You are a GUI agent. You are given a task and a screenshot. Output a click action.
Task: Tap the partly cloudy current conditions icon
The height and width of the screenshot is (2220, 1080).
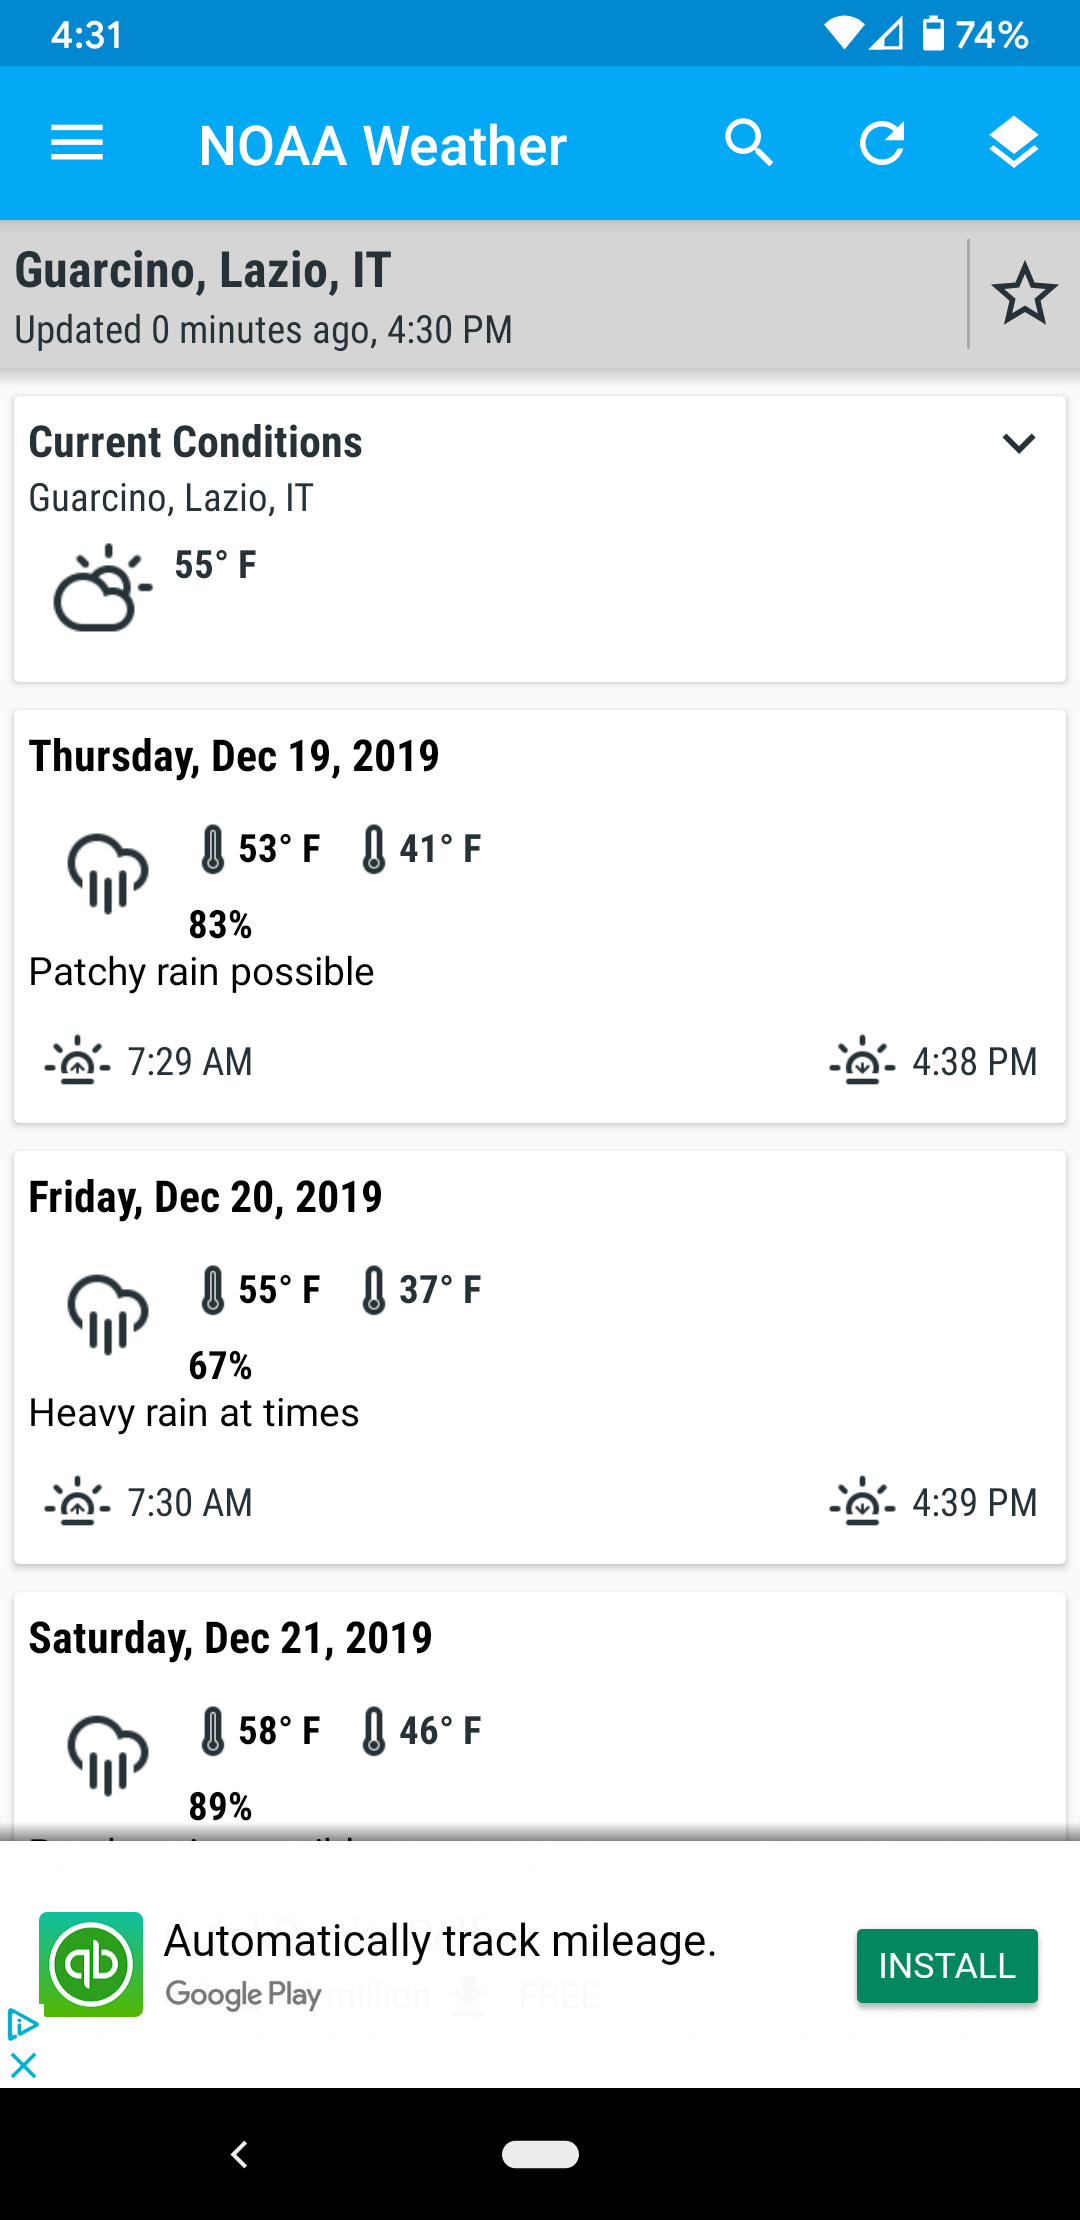point(102,589)
